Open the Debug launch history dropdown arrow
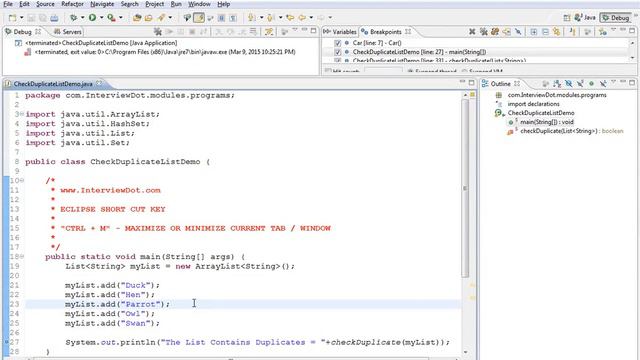 point(82,18)
